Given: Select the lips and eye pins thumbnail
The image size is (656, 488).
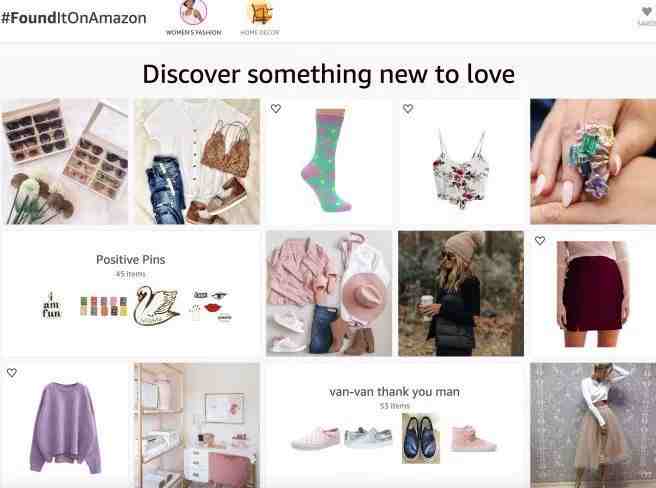Looking at the screenshot, I should coord(212,306).
